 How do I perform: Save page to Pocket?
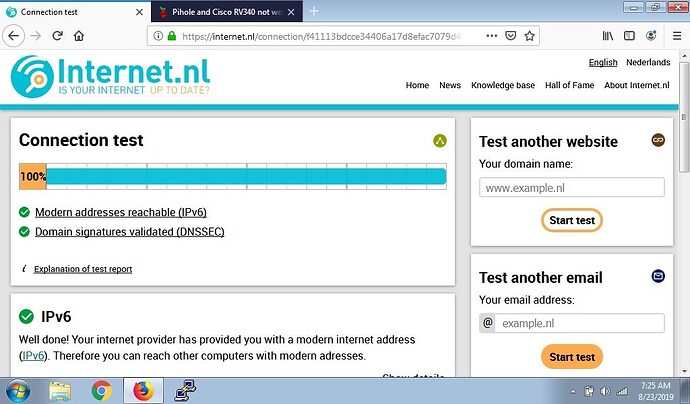point(510,36)
